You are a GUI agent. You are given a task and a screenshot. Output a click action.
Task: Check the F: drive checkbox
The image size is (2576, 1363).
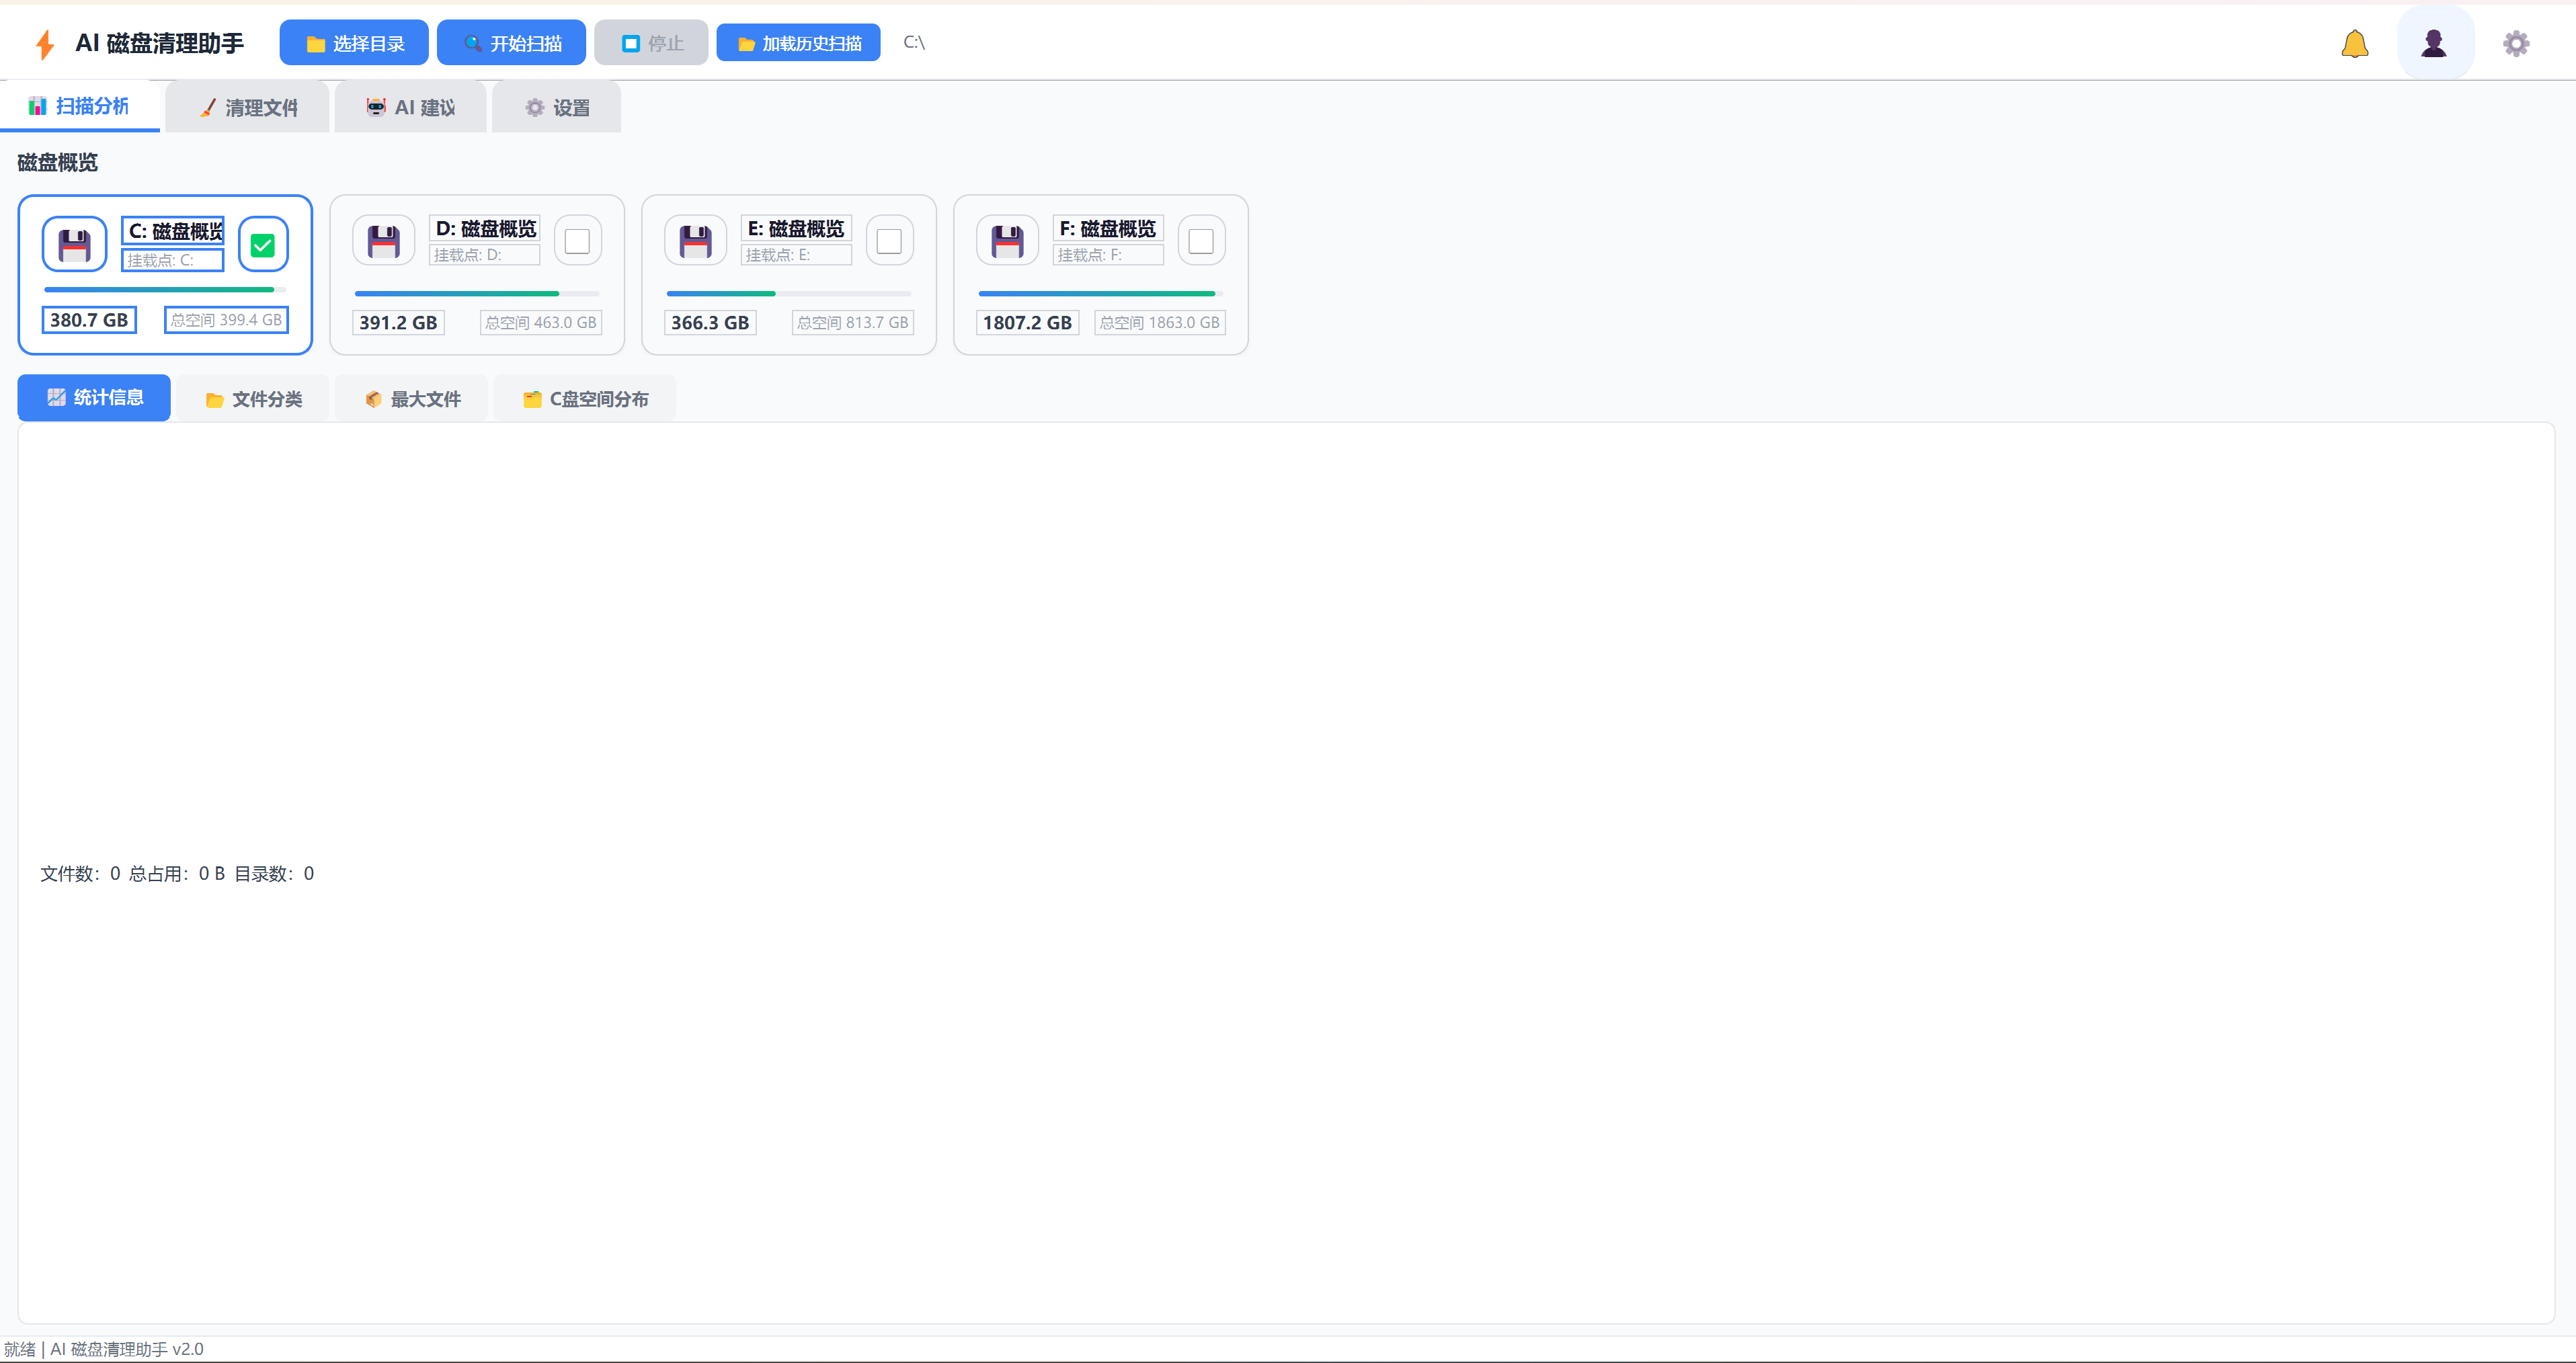click(x=1201, y=241)
